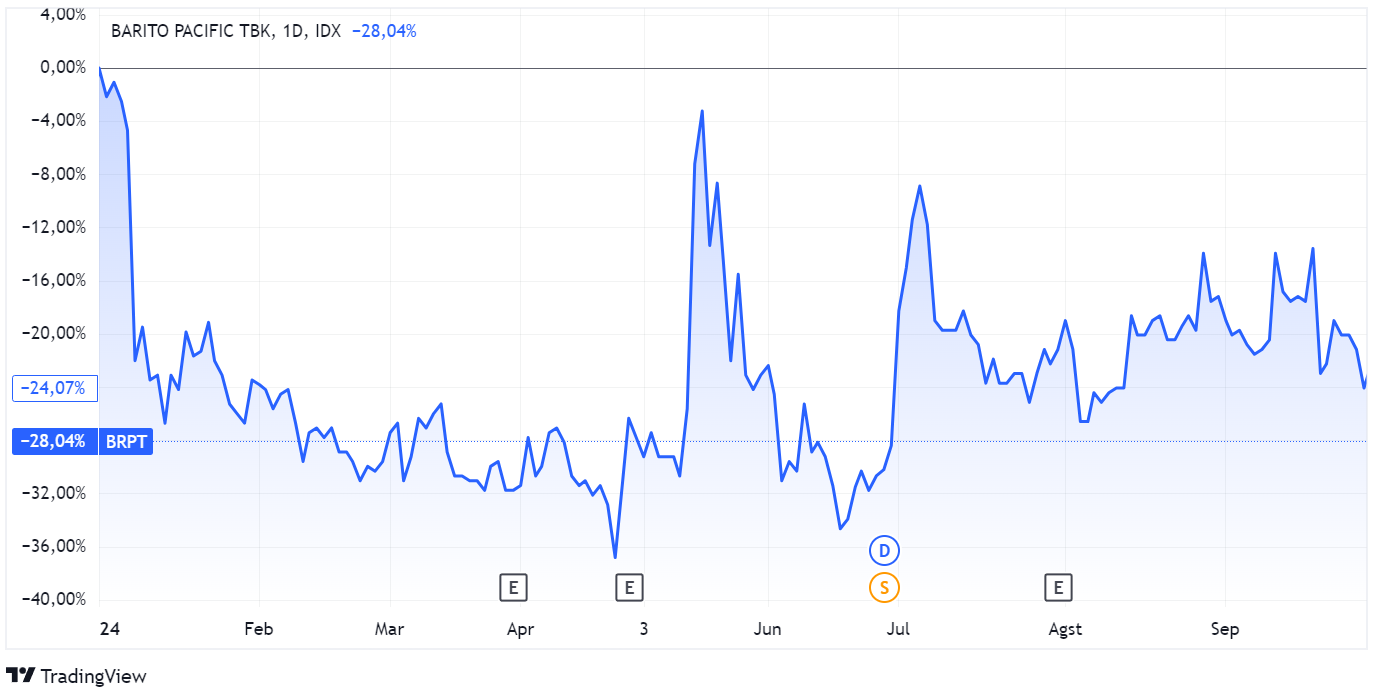Click the TradingView logo
Image resolution: width=1375 pixels, height=687 pixels.
pos(76,676)
